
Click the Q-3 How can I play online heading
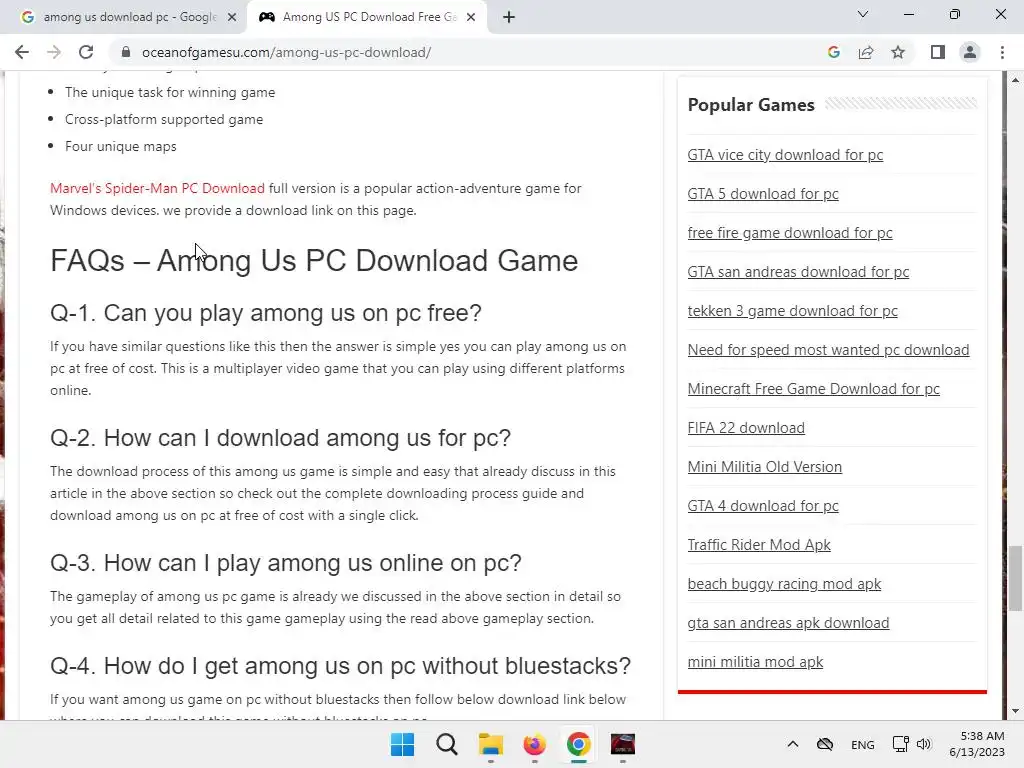pyautogui.click(x=285, y=563)
